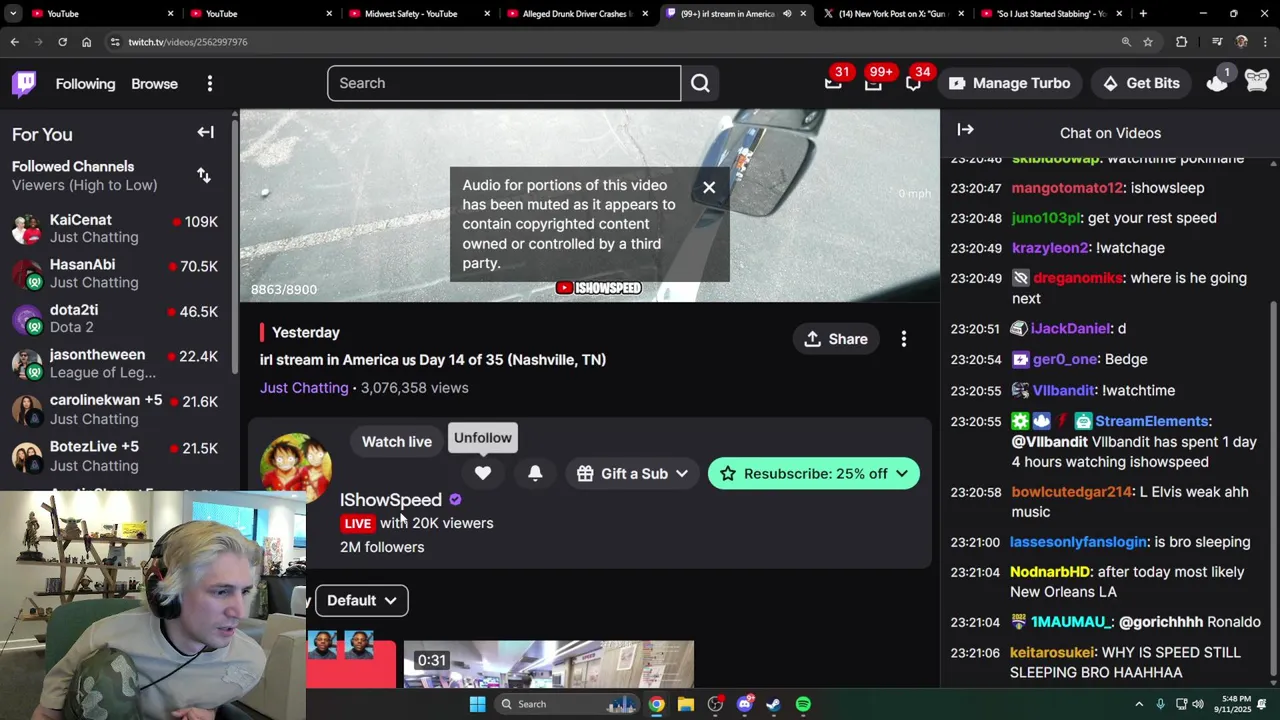This screenshot has height=720, width=1280.
Task: Click the IShowSpeed channel avatar
Action: (296, 467)
